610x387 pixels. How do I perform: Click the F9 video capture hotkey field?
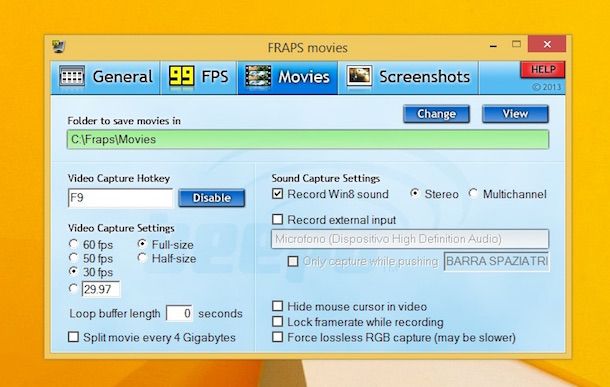120,198
